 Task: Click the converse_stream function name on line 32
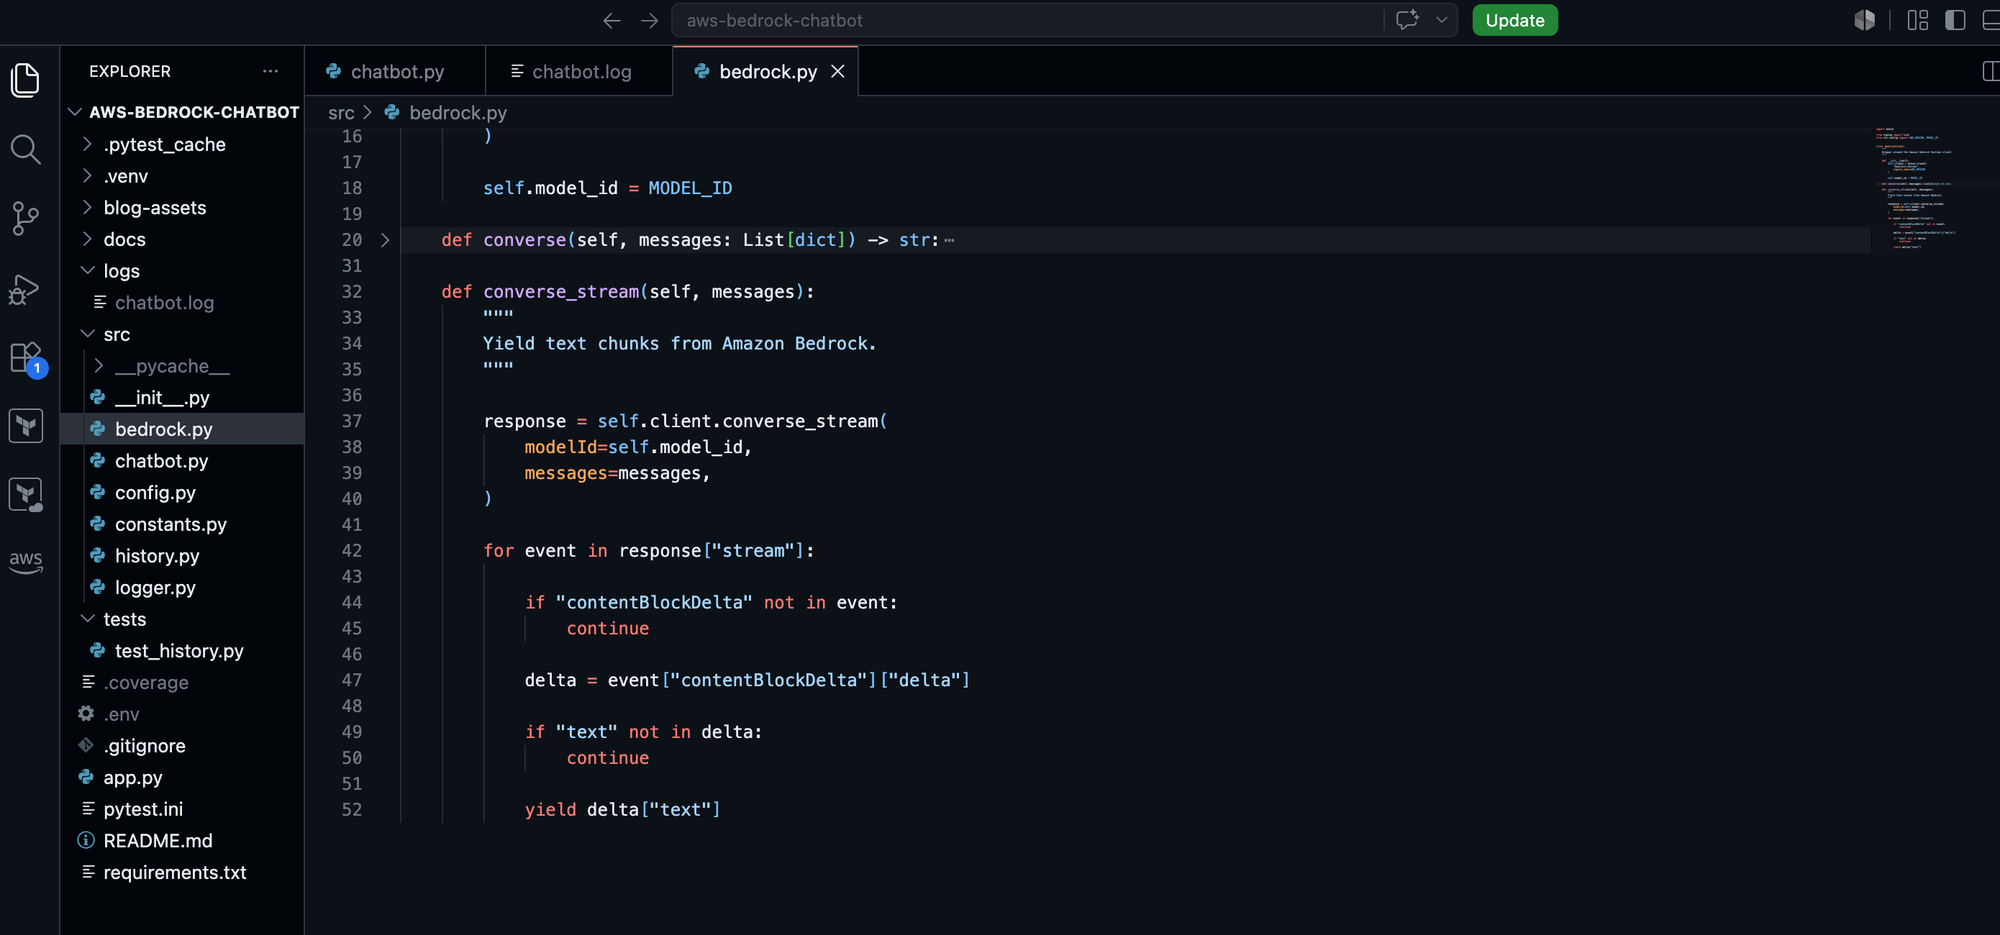tap(561, 292)
